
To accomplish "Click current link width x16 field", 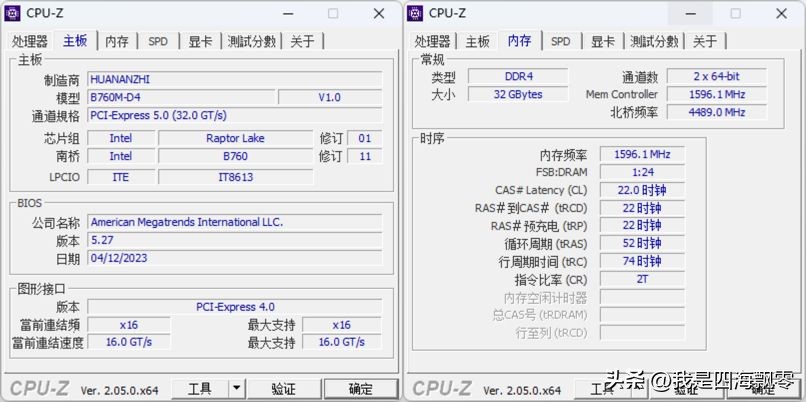I will (129, 325).
